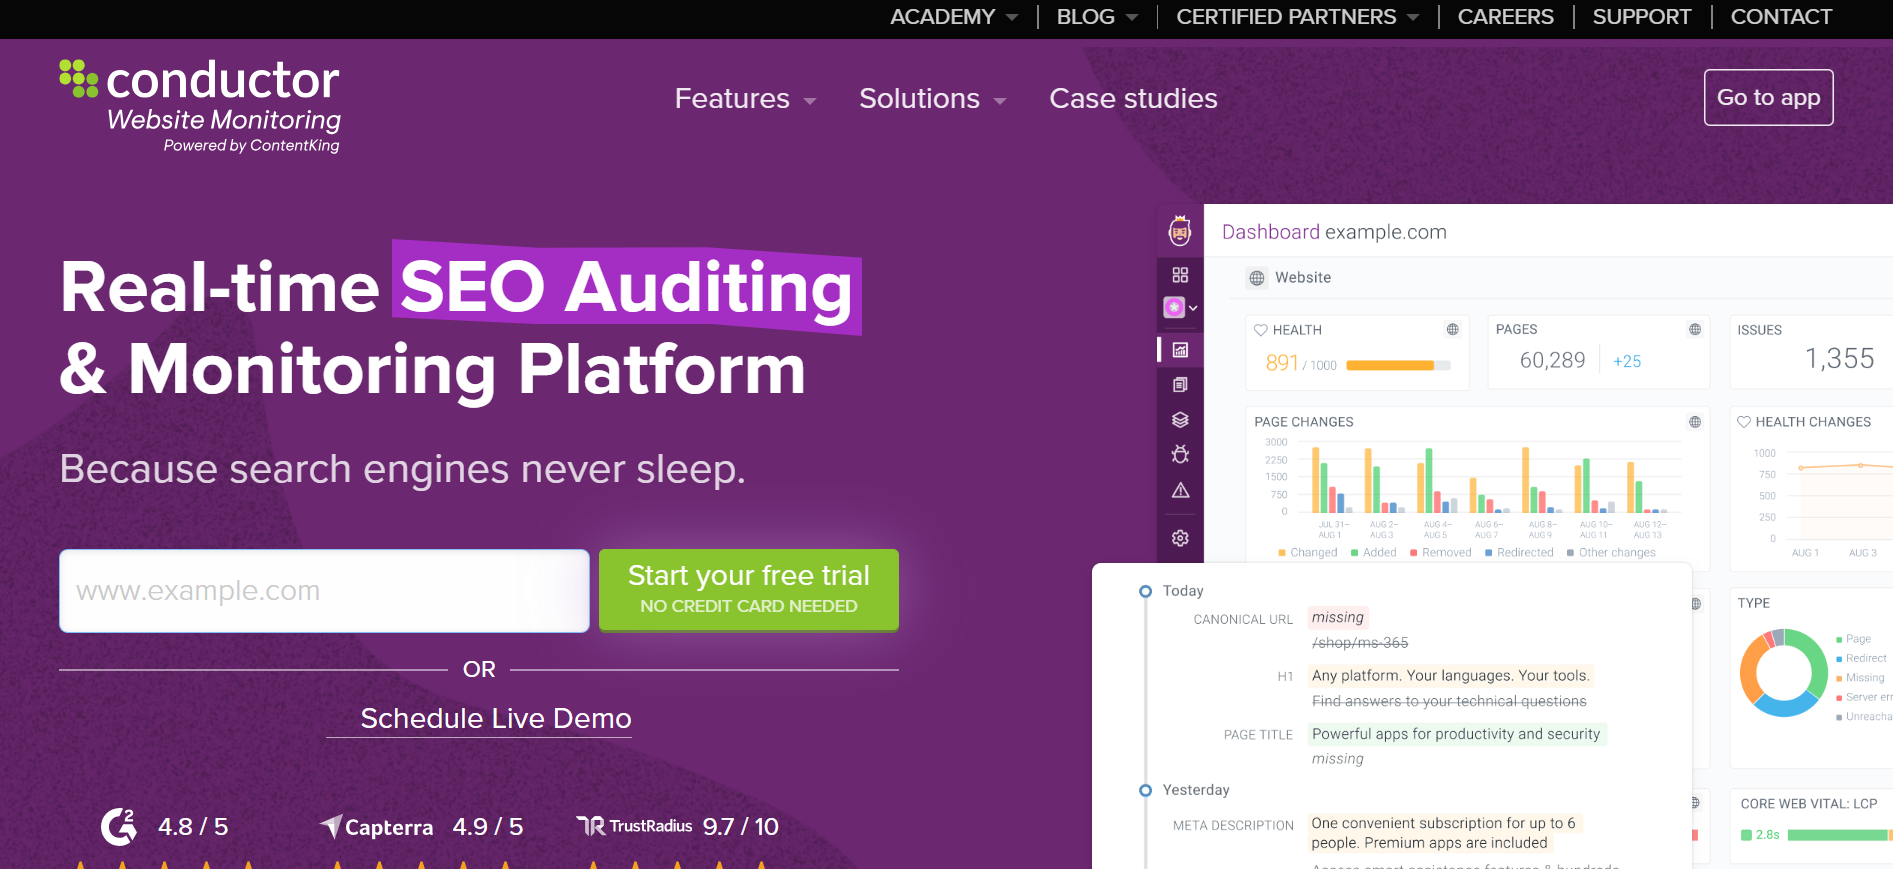1893x869 pixels.
Task: Click 'Powerful apps for productivity and security' title
Action: pyautogui.click(x=1456, y=734)
